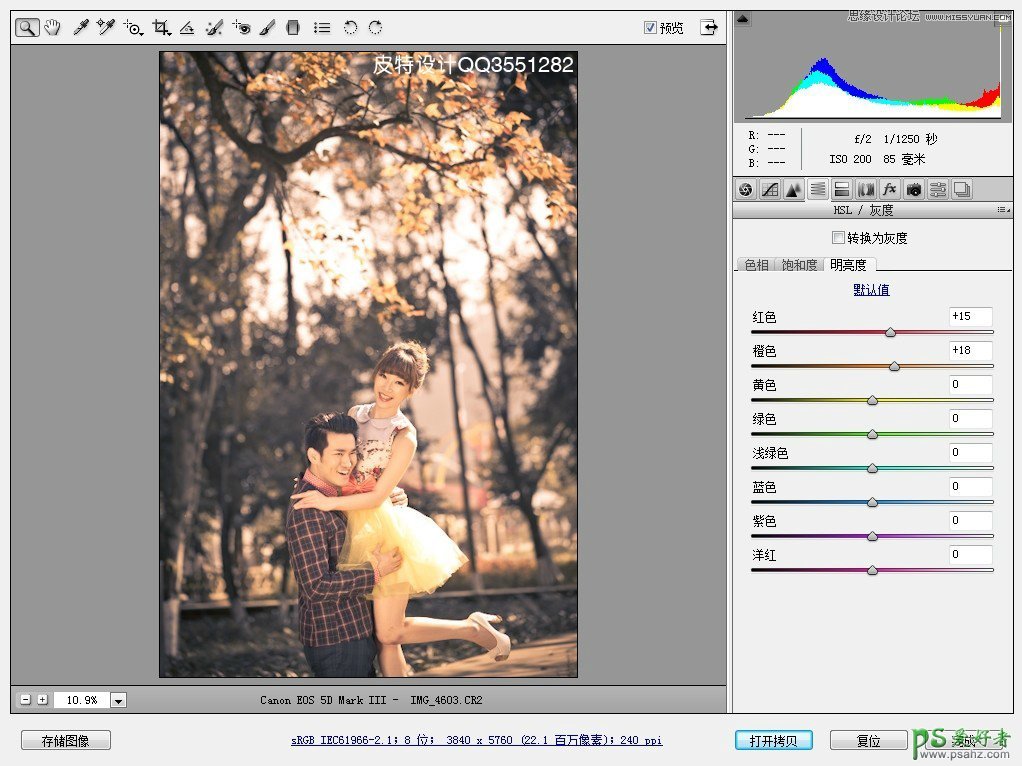Select the Red Eye Removal tool
The image size is (1022, 766).
(240, 28)
